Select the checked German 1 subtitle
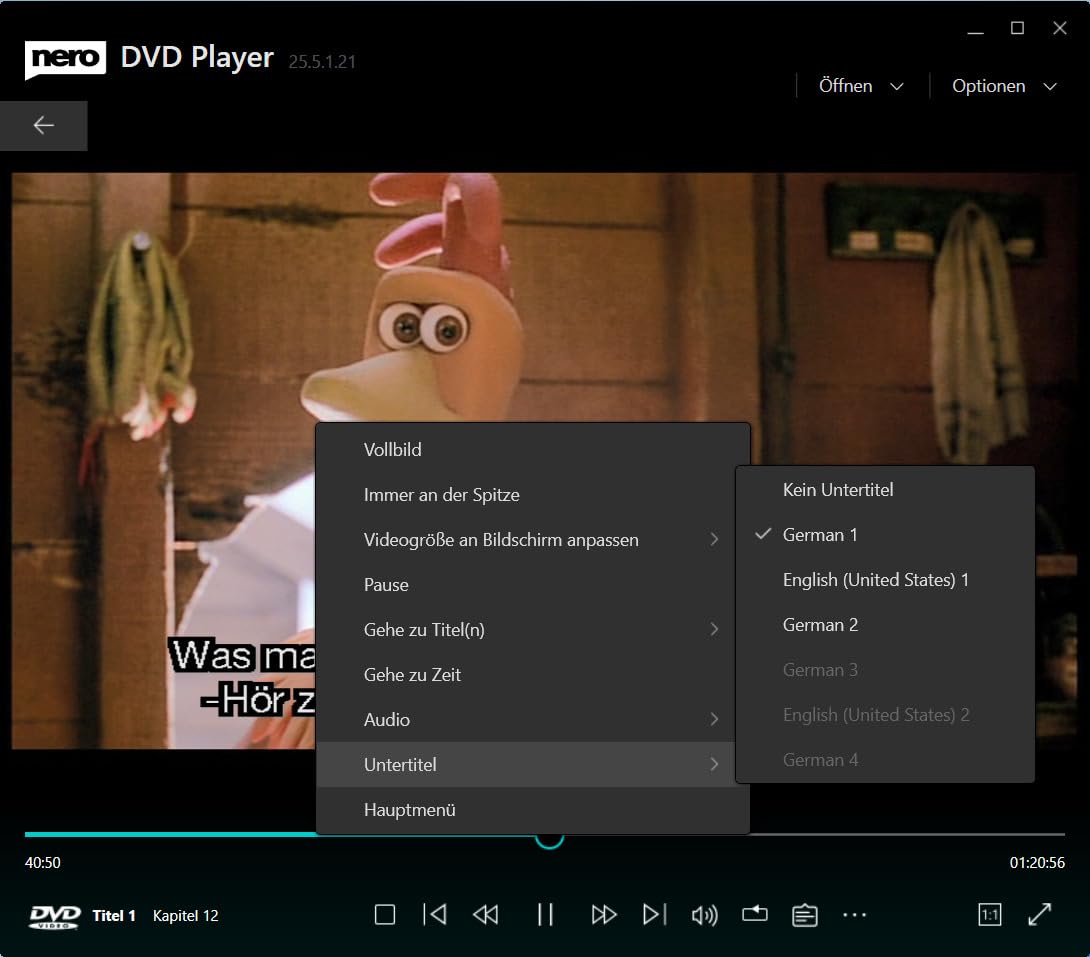1090x957 pixels. [885, 535]
